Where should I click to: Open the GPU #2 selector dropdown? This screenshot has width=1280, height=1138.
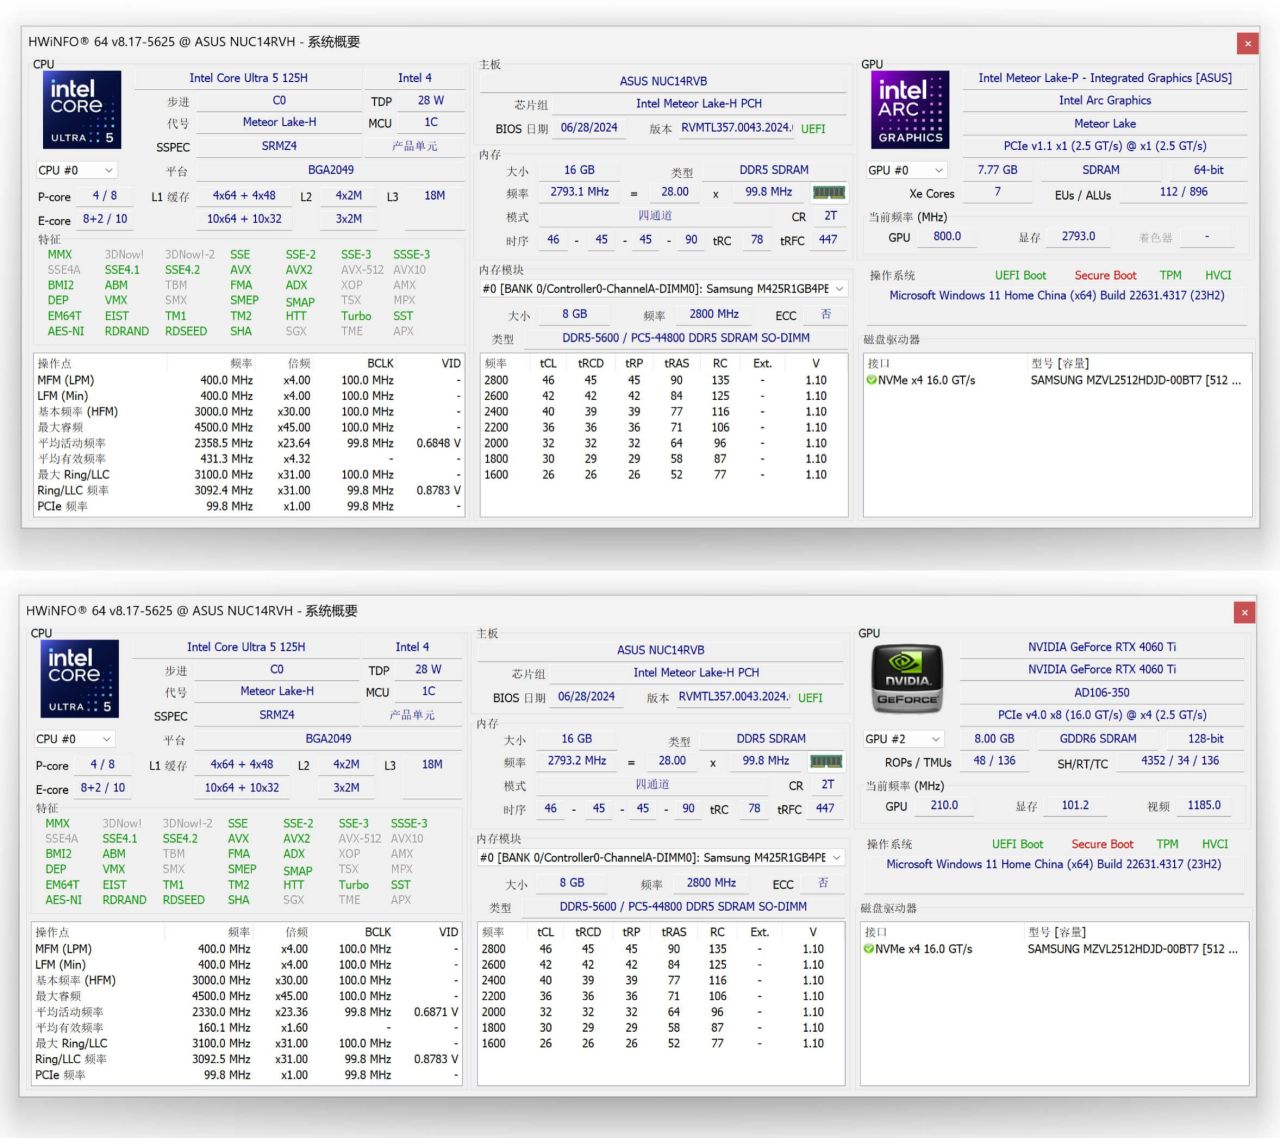[x=903, y=739]
